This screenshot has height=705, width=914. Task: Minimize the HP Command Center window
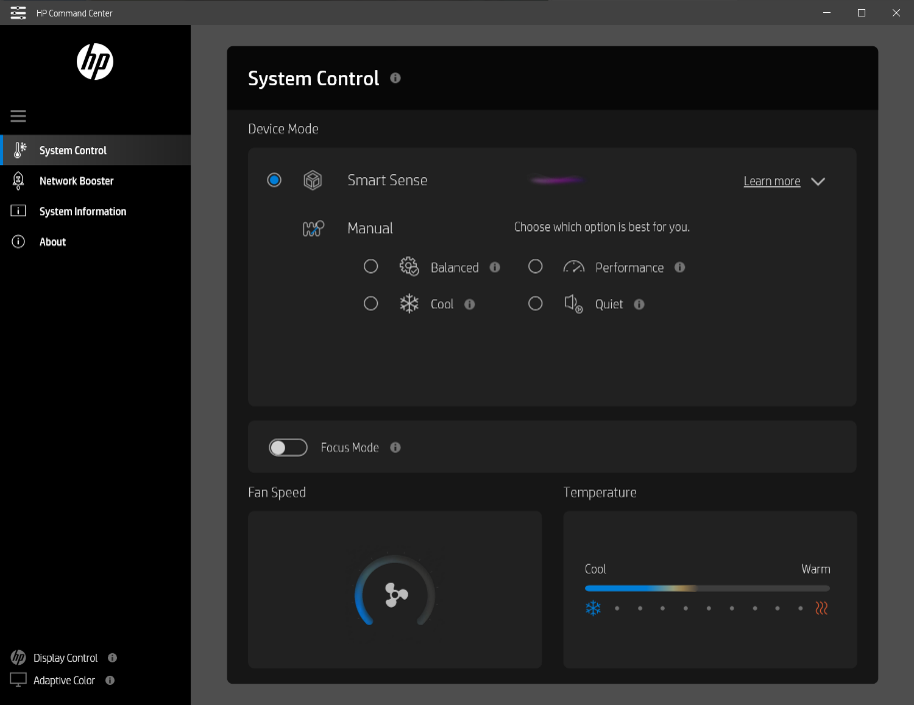(827, 13)
